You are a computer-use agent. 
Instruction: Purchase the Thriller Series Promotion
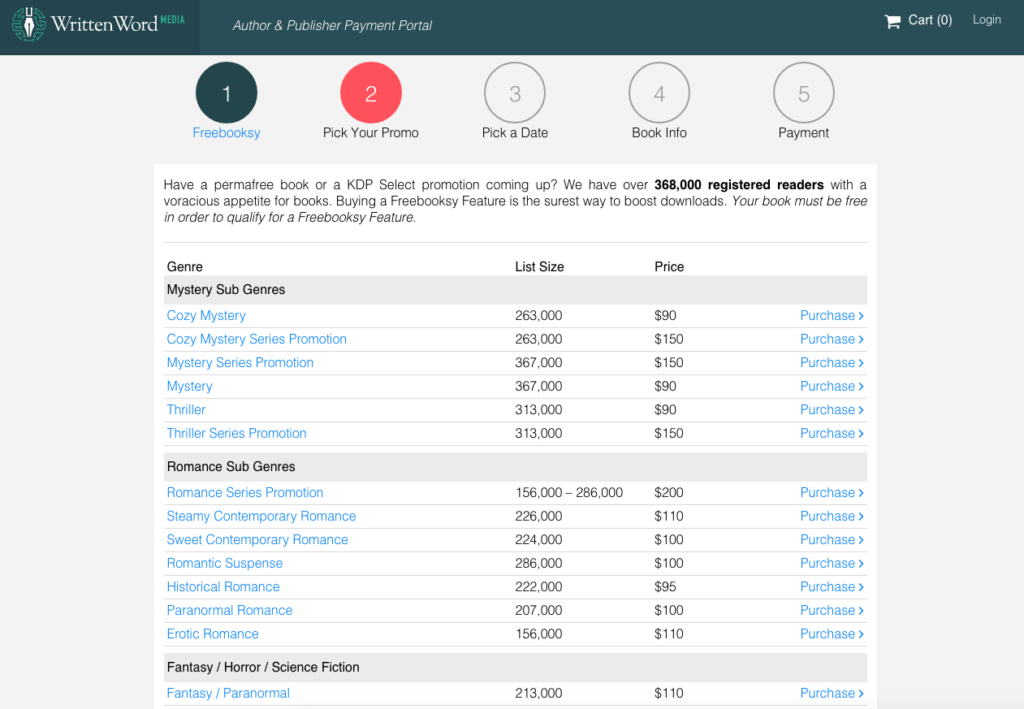[x=831, y=433]
